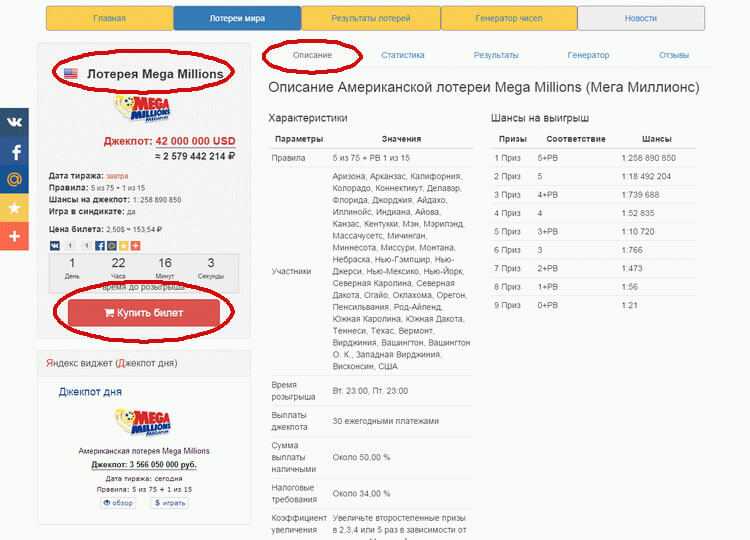Click the Время розыгрыша value Вт. 23:00
Image resolution: width=750 pixels, height=540 pixels.
[x=370, y=391]
